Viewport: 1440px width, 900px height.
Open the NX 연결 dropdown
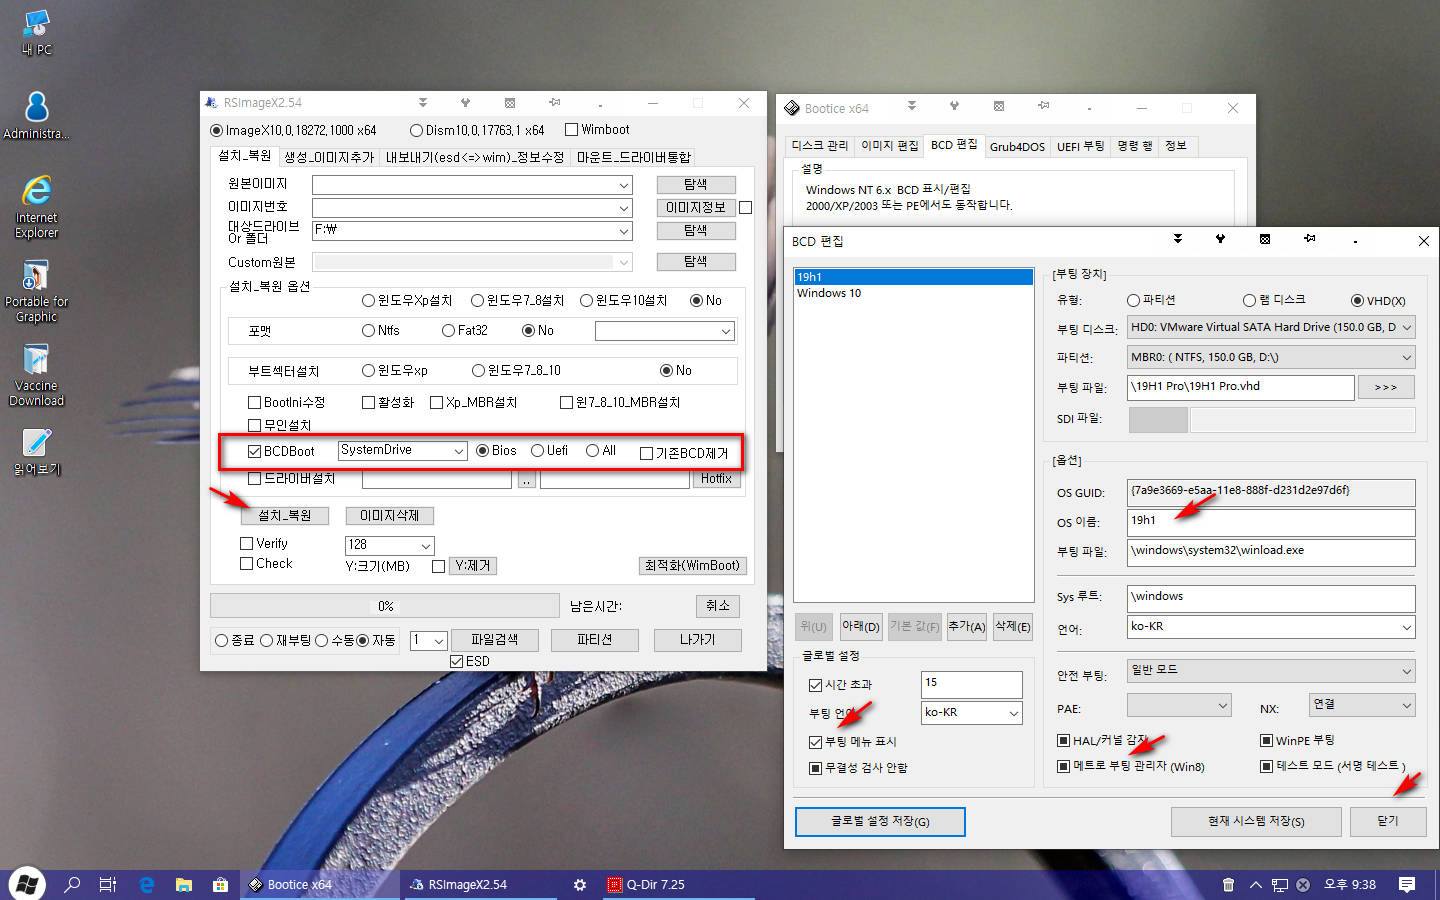point(1407,705)
